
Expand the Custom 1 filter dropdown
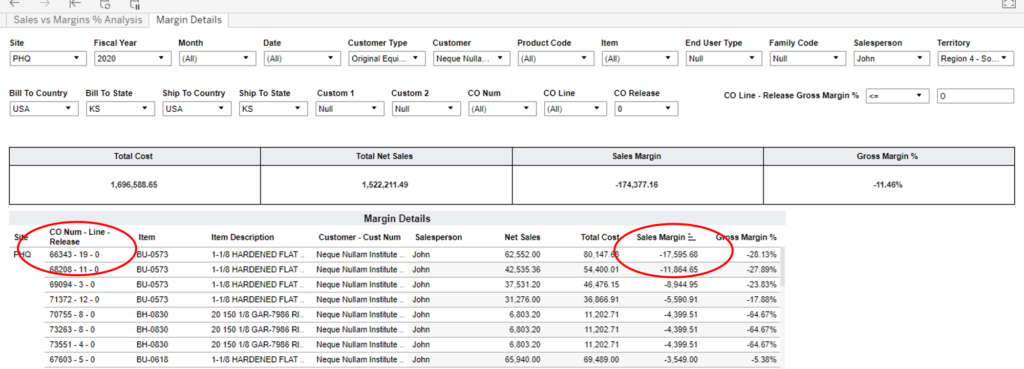(349, 109)
